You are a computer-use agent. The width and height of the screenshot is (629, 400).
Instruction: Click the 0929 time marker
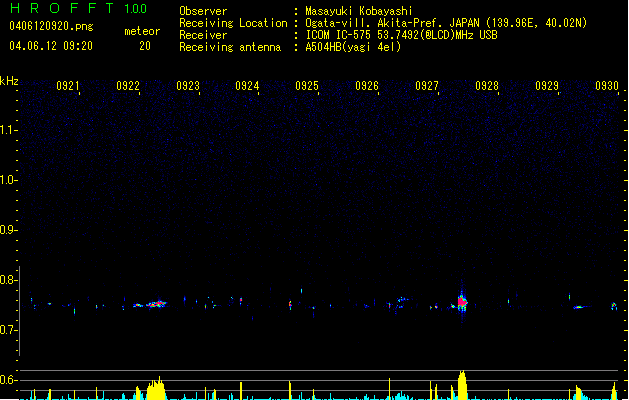point(547,86)
